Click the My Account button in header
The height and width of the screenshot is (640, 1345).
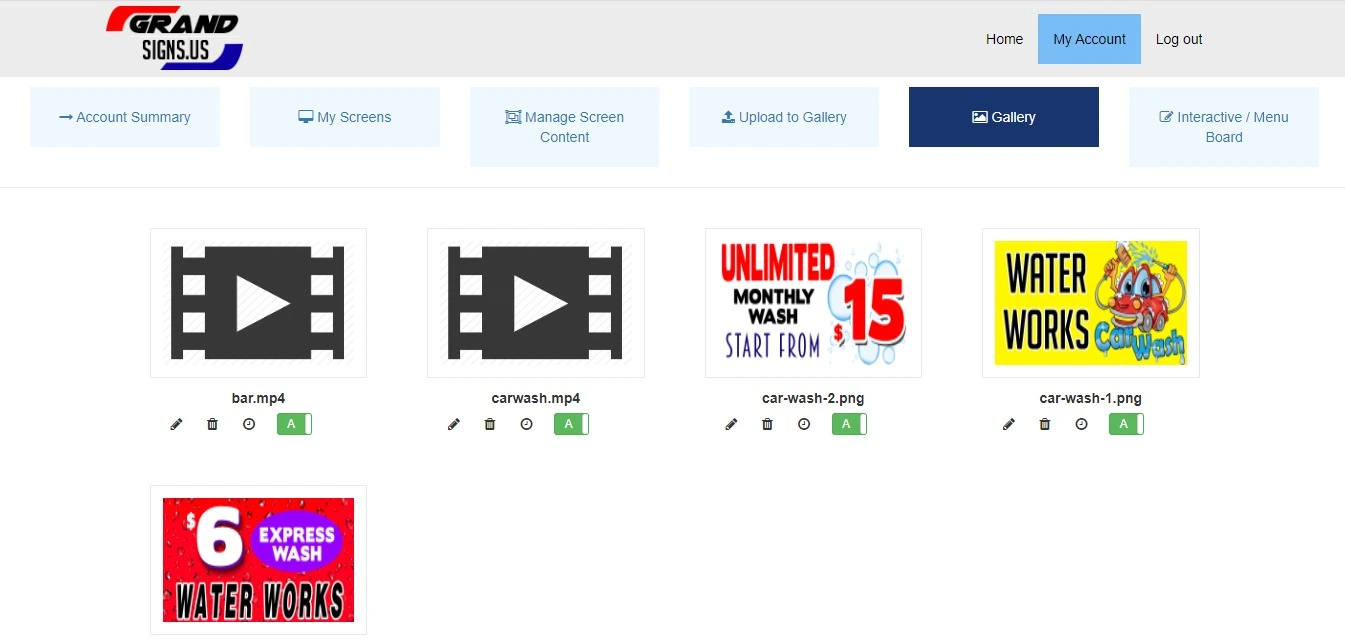(1089, 39)
